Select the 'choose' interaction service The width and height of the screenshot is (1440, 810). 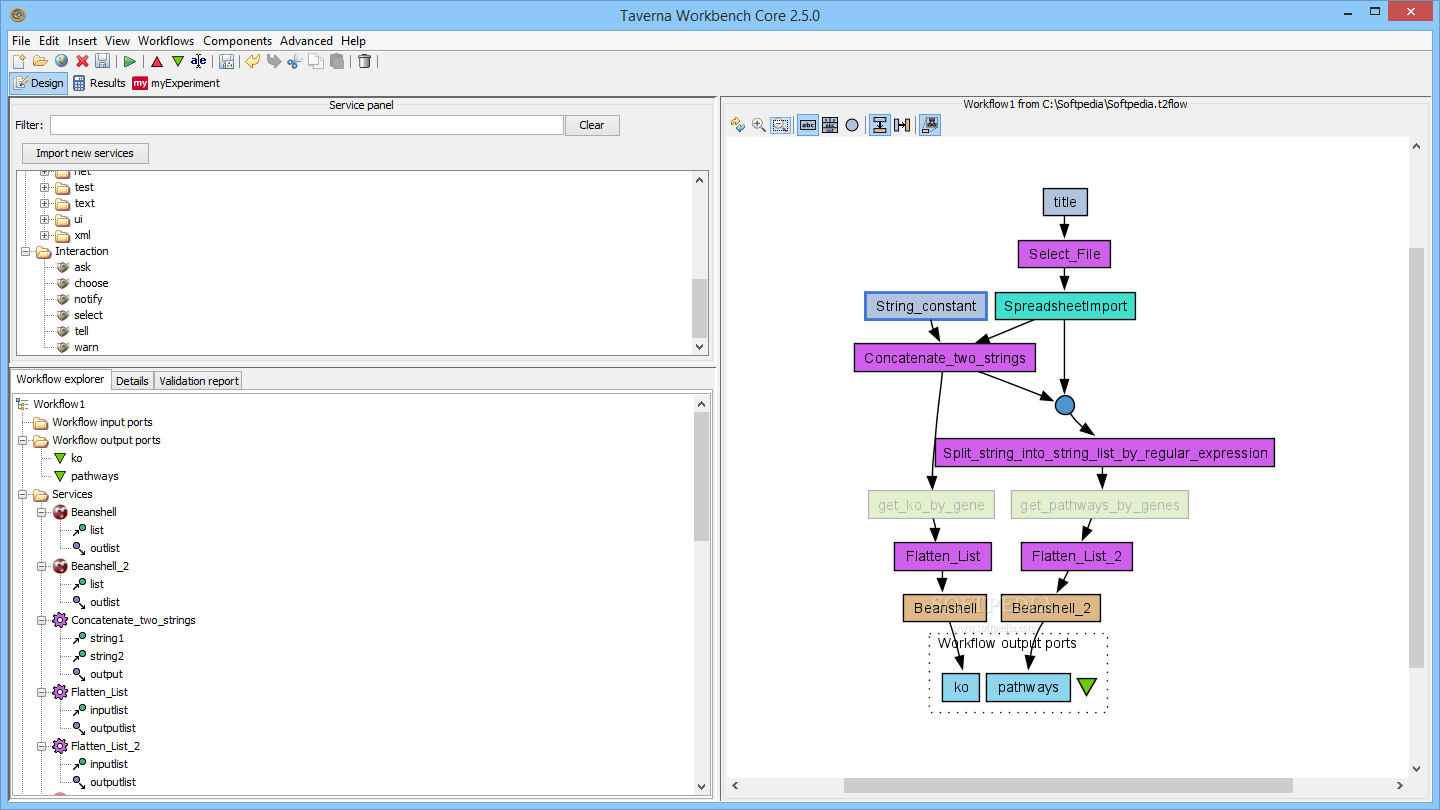91,283
